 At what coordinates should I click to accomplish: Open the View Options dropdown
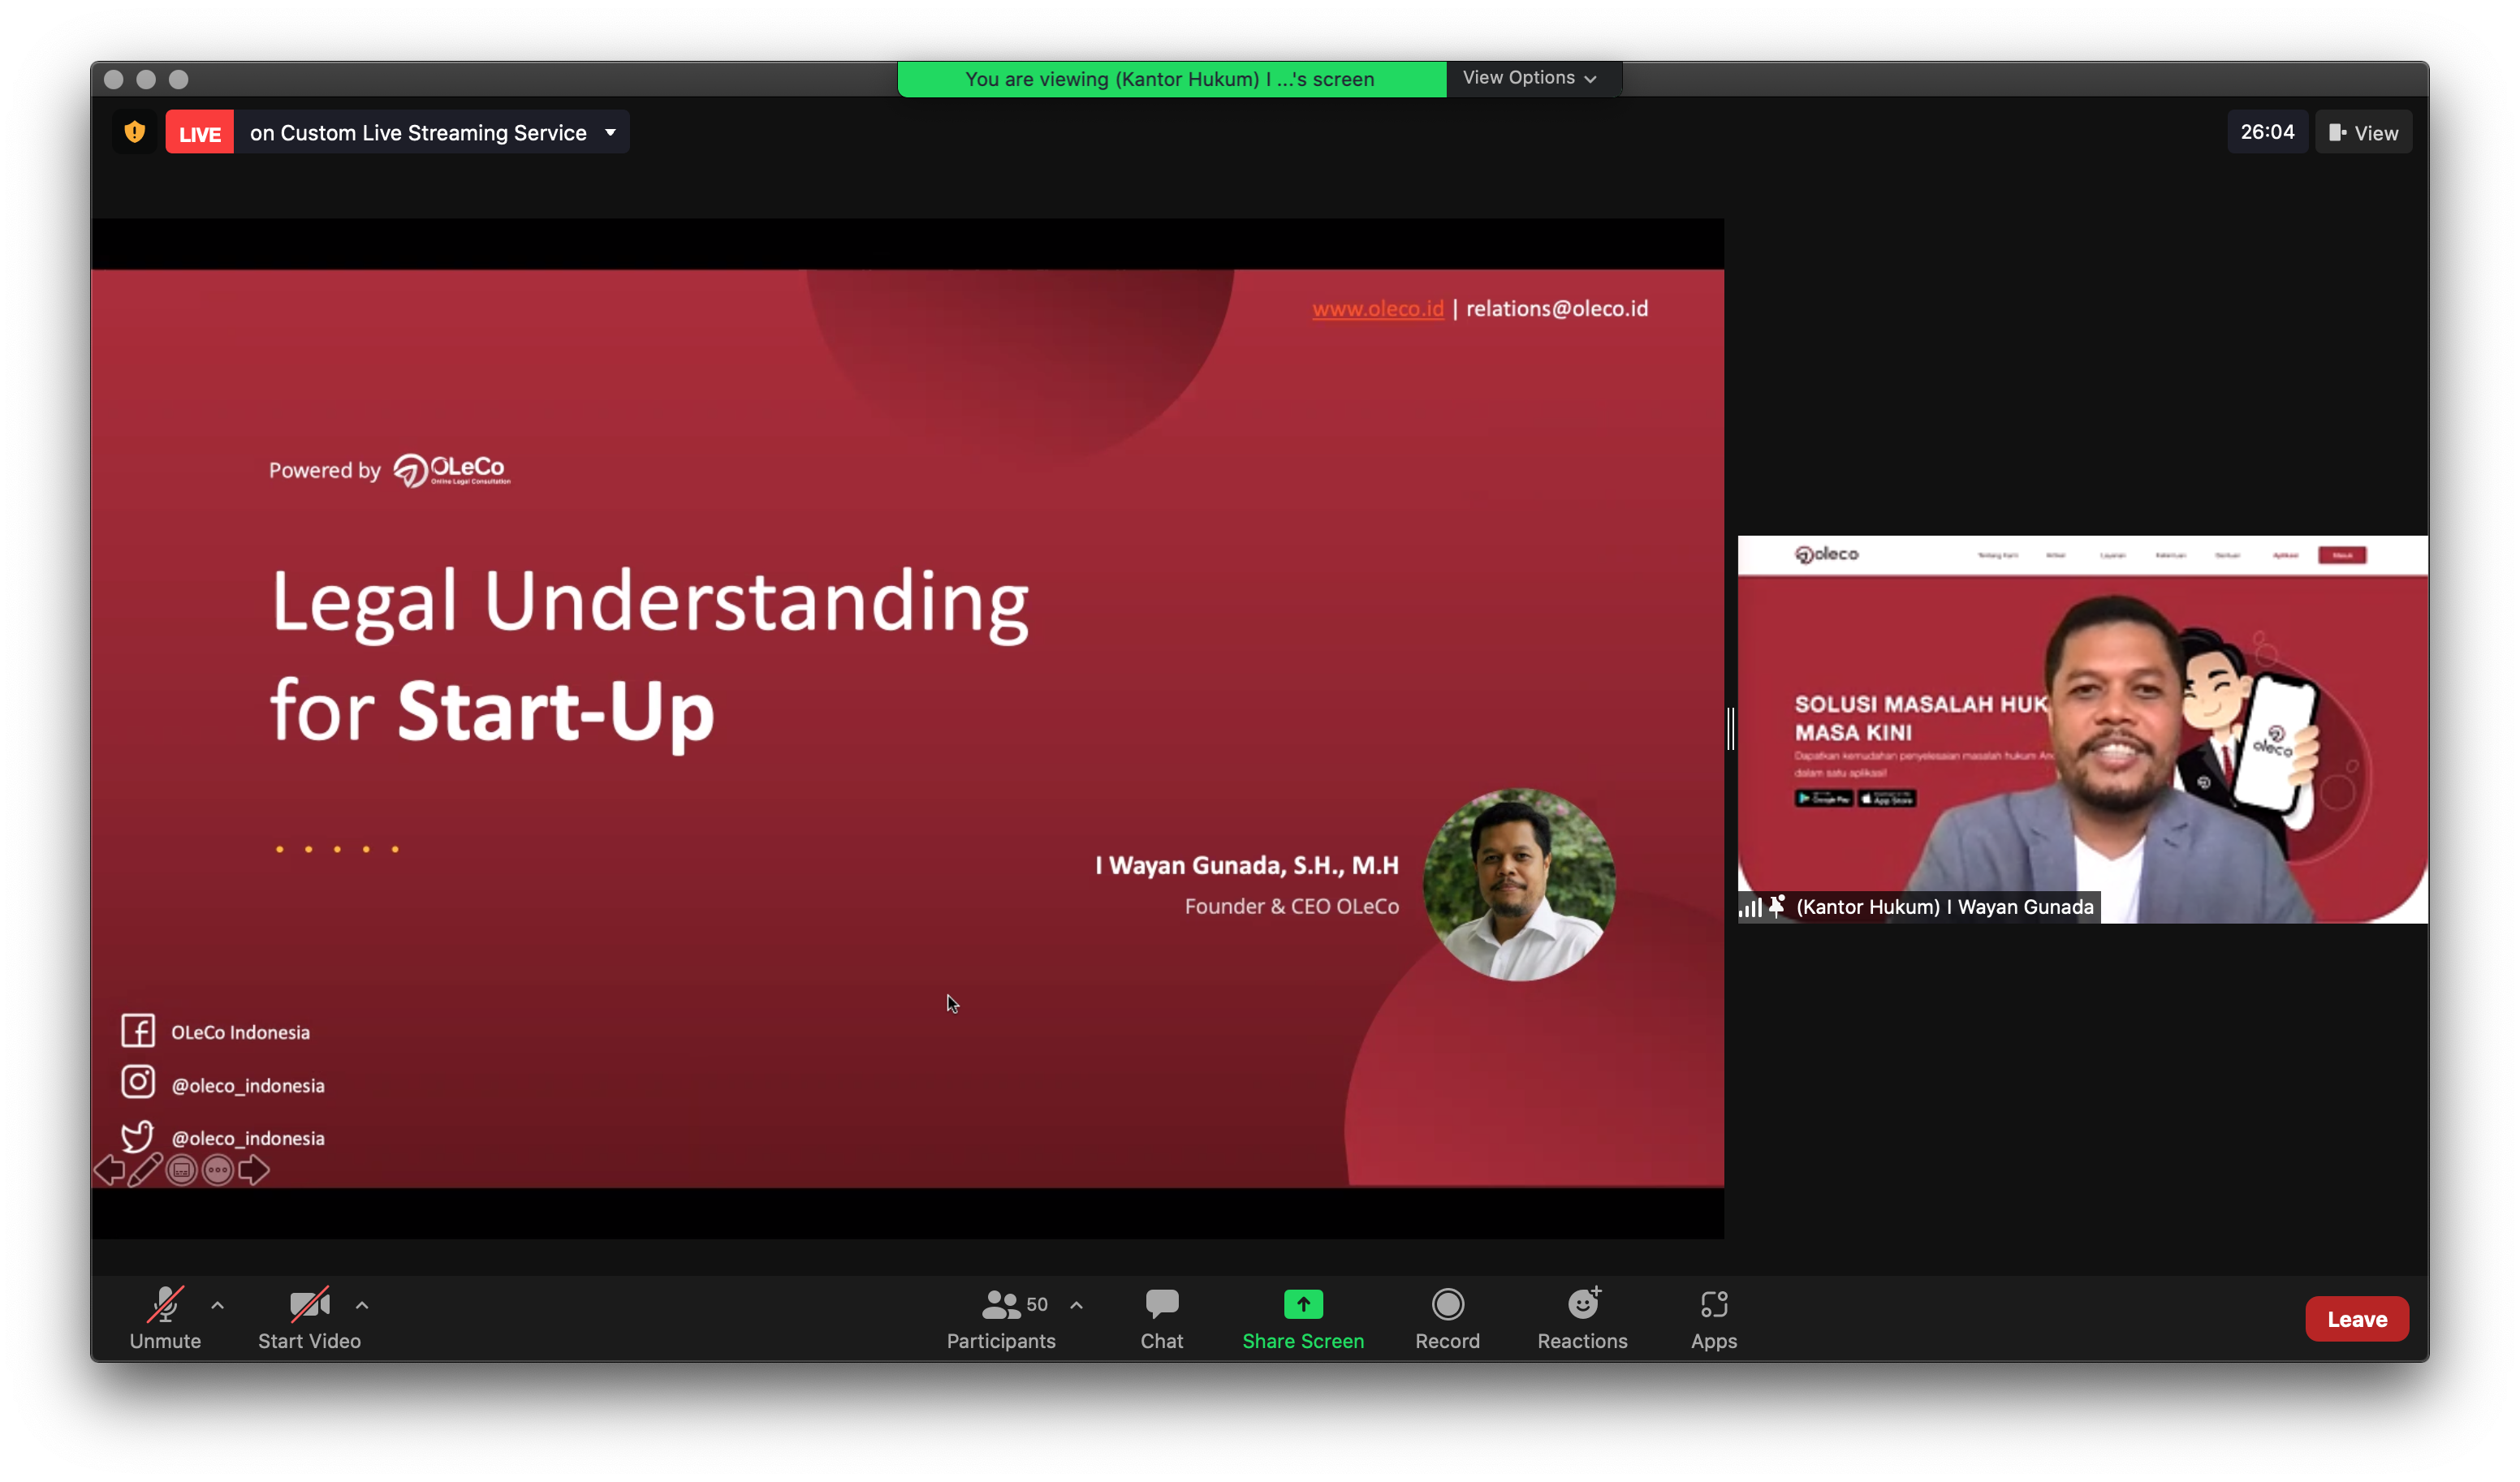tap(1529, 78)
